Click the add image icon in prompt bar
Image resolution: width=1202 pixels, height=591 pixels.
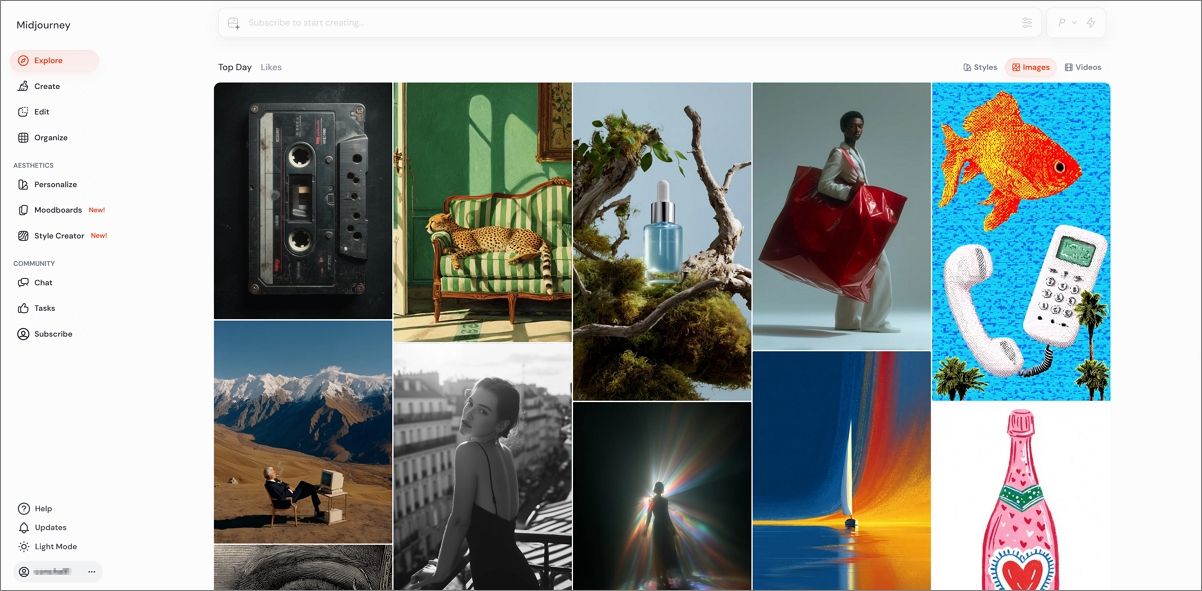(x=234, y=23)
